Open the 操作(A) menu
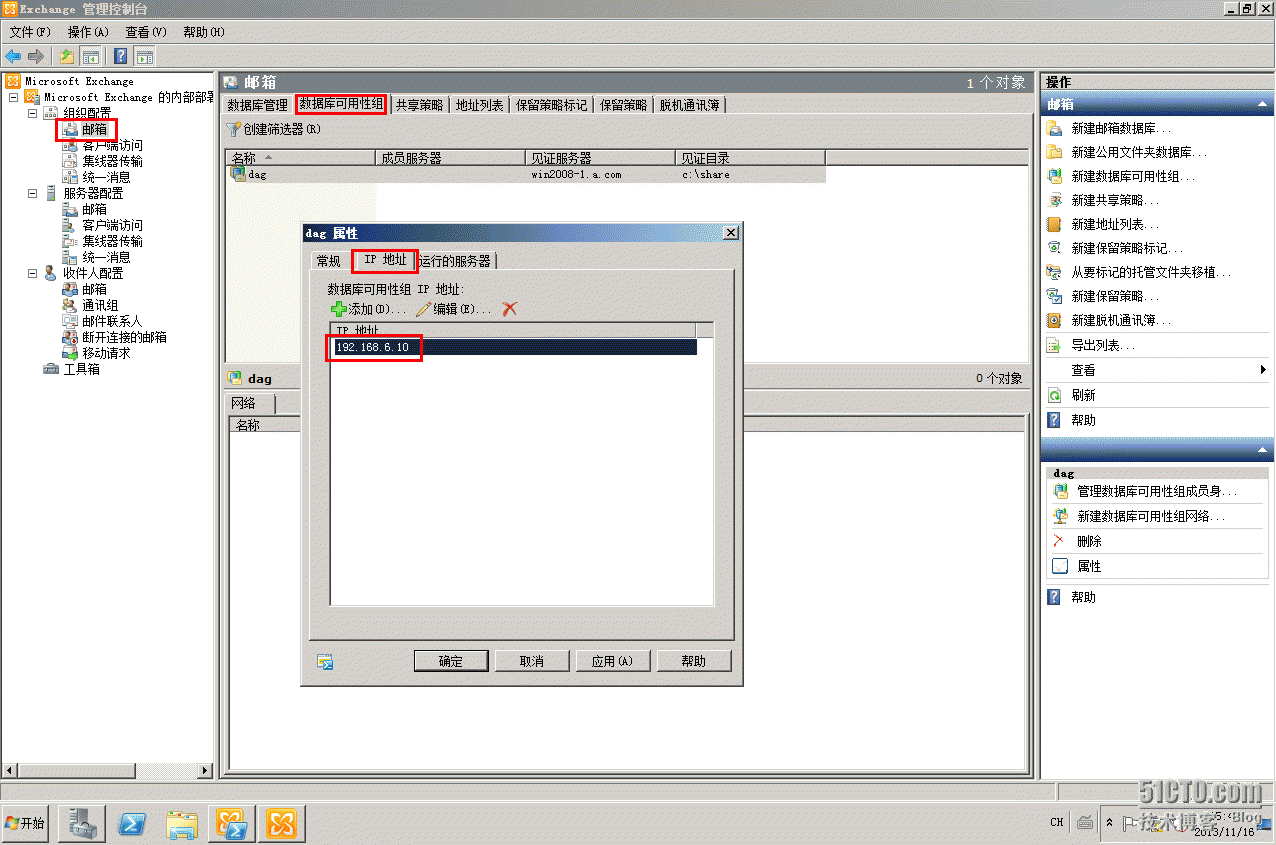 88,32
